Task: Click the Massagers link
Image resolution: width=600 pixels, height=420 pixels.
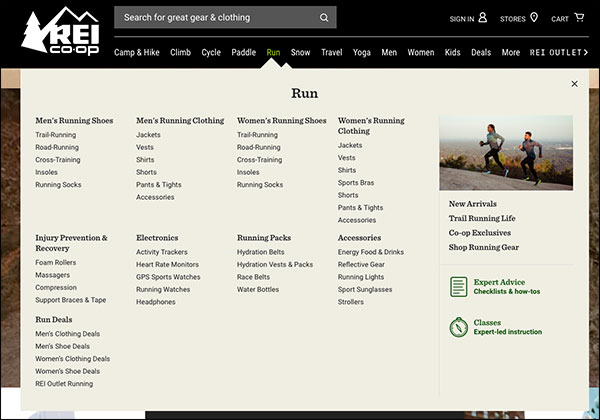Action: click(x=52, y=275)
